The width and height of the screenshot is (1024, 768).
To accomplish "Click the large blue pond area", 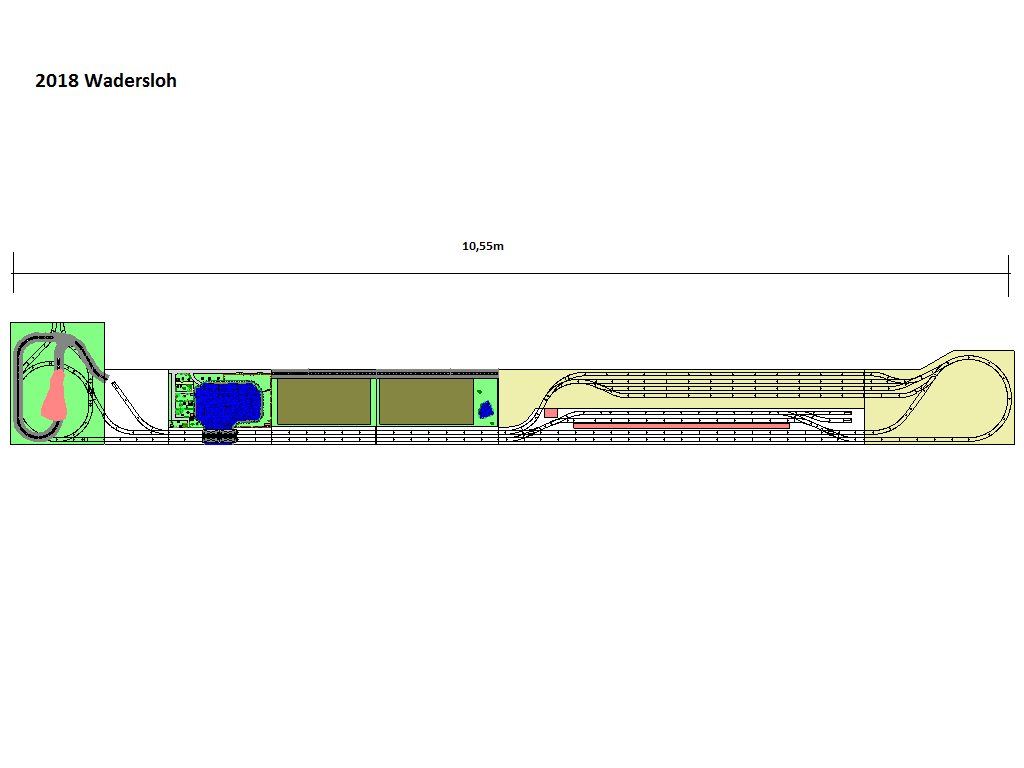I will coord(229,402).
